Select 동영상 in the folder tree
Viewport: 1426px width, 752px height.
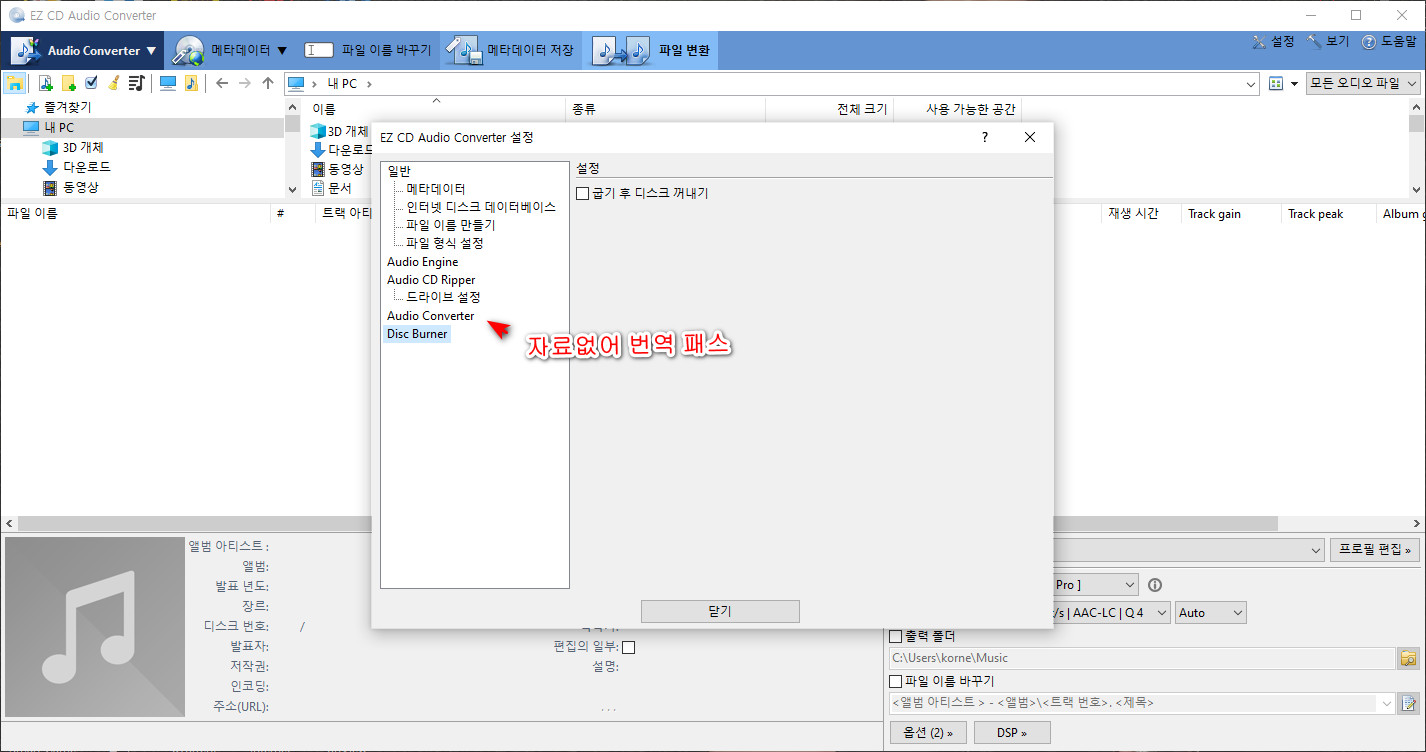[80, 187]
